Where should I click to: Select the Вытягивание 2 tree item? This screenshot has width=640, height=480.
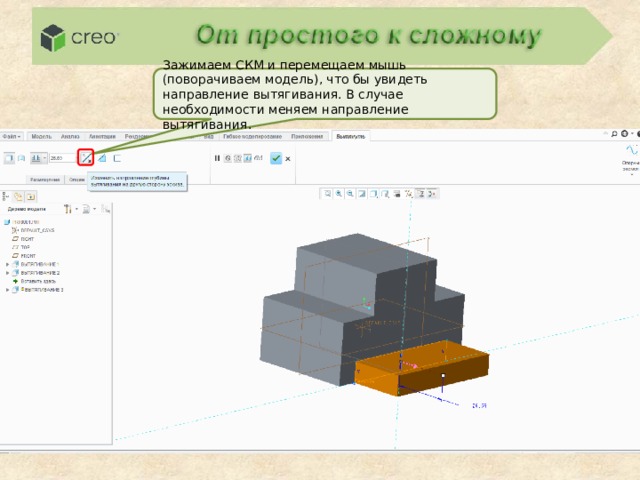[x=36, y=273]
